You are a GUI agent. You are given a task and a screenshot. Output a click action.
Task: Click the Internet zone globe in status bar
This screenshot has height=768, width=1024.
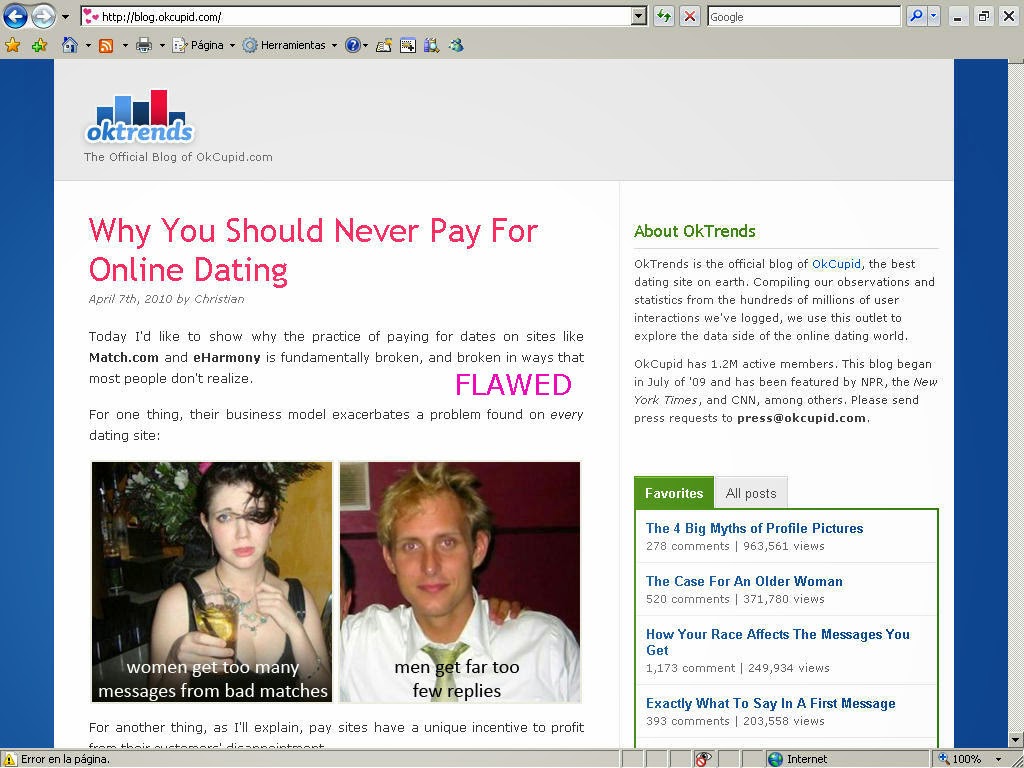pyautogui.click(x=775, y=759)
